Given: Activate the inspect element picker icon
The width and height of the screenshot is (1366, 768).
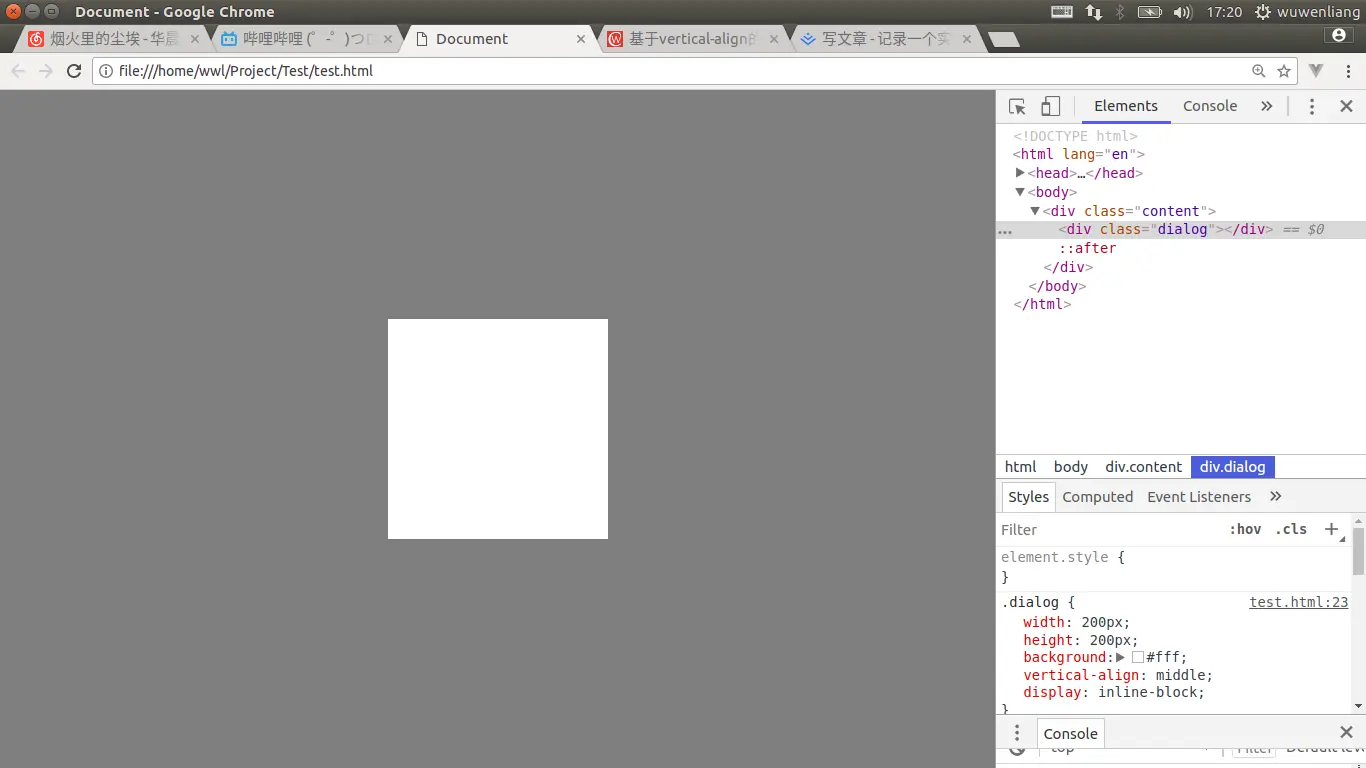Looking at the screenshot, I should coord(1017,106).
